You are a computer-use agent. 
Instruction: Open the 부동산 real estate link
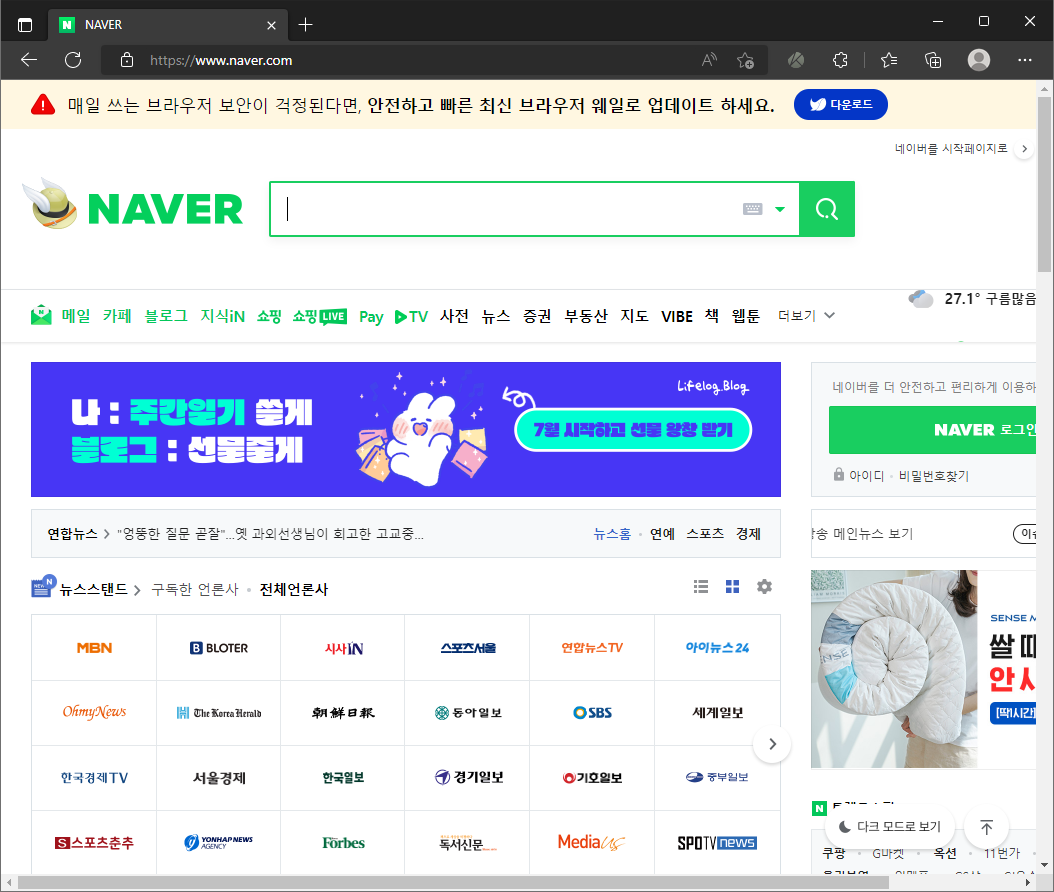click(x=585, y=316)
